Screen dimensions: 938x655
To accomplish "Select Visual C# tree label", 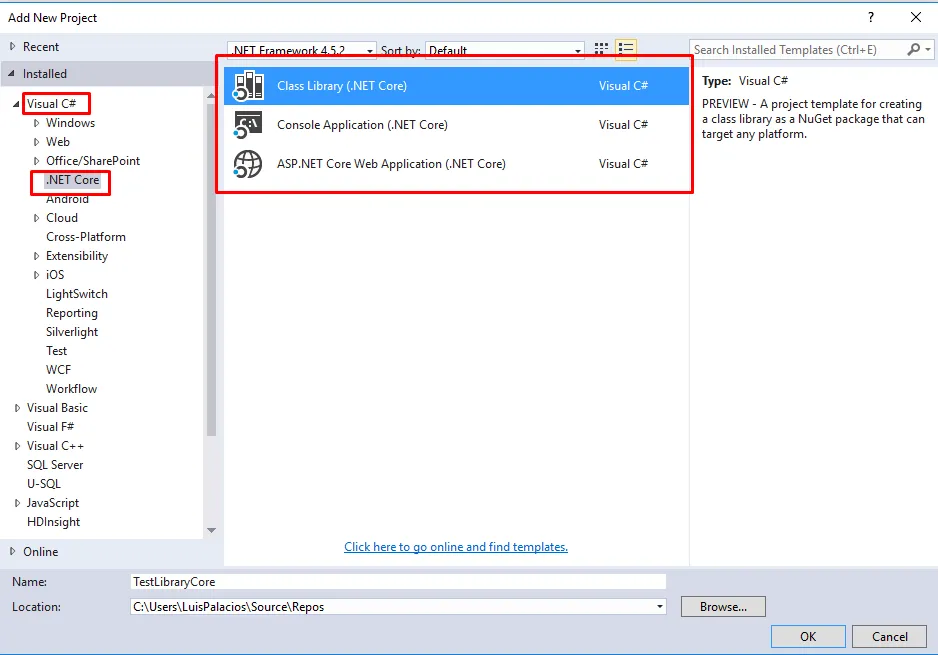I will [51, 104].
